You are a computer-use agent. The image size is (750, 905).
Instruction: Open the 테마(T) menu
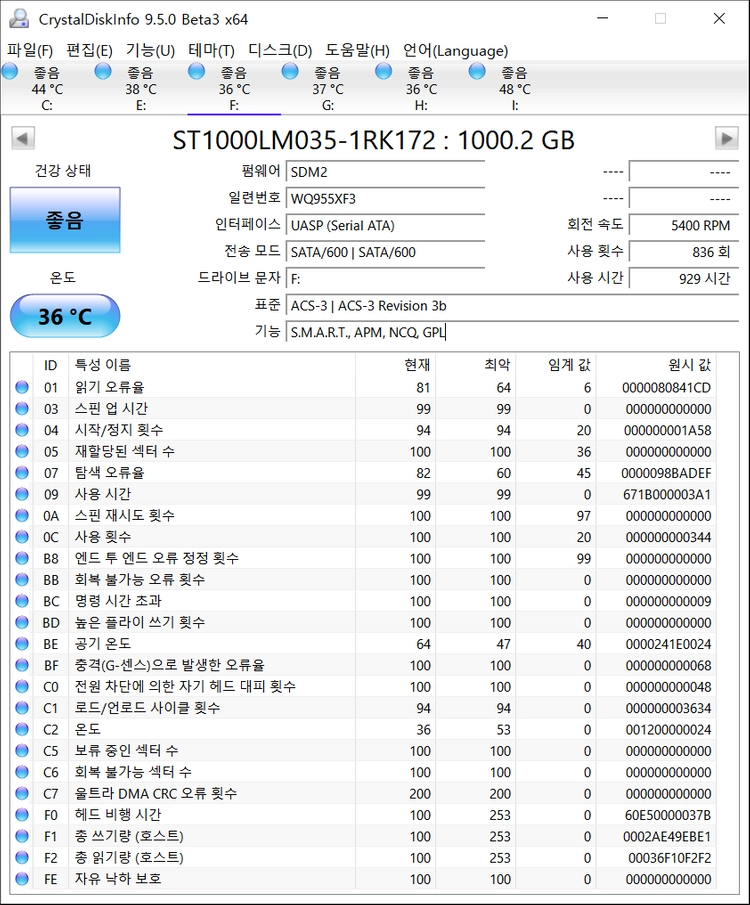[x=211, y=51]
